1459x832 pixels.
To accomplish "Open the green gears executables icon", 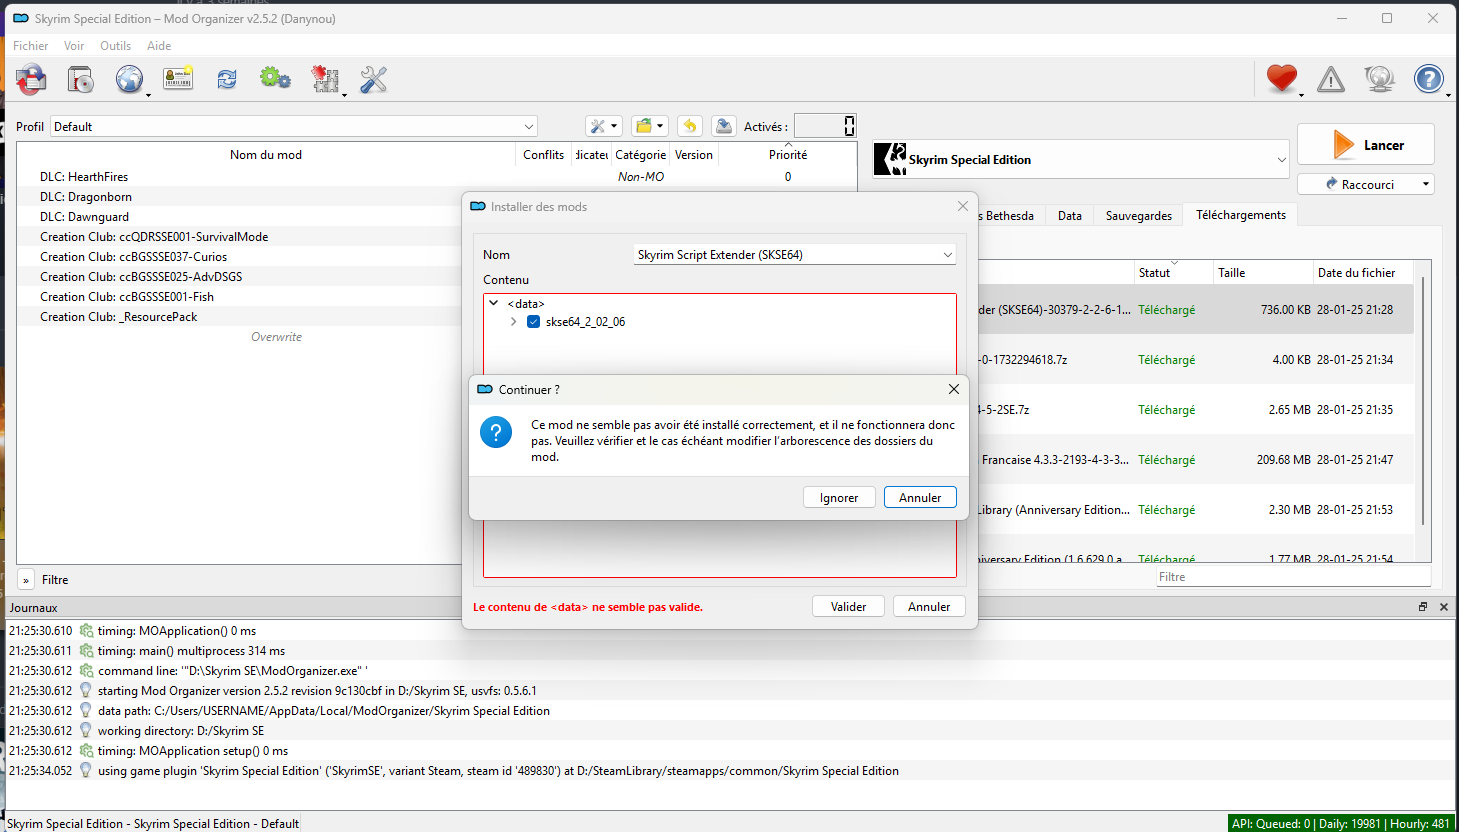I will (275, 79).
